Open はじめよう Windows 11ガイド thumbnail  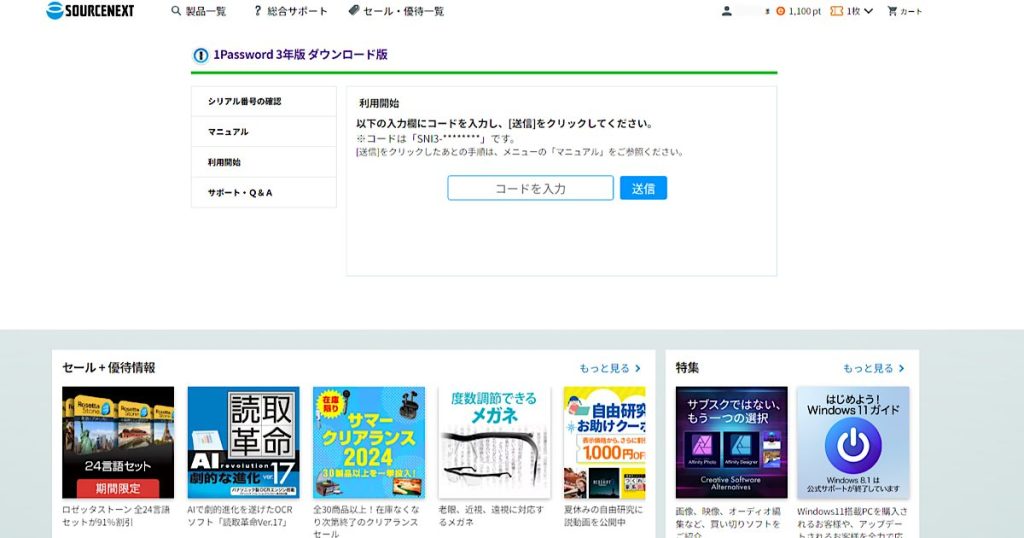coord(853,442)
